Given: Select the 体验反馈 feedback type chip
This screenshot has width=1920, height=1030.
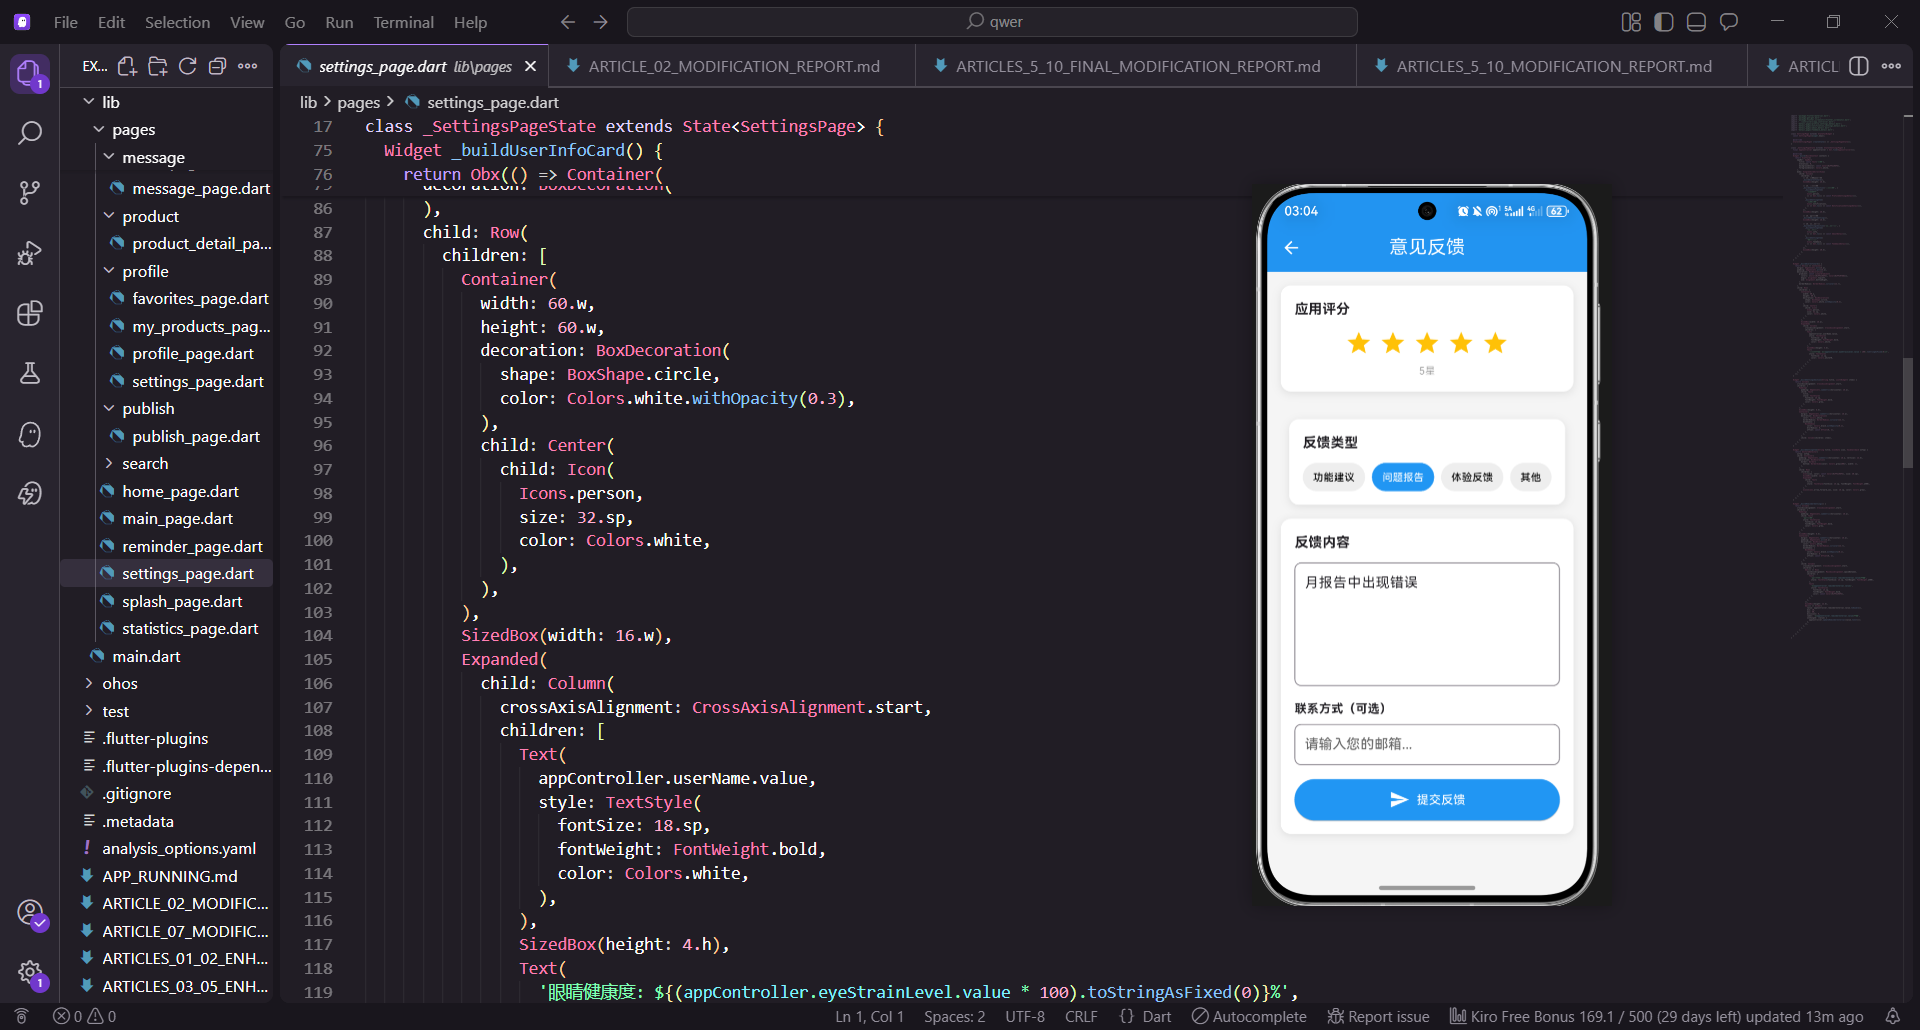Looking at the screenshot, I should pos(1472,477).
